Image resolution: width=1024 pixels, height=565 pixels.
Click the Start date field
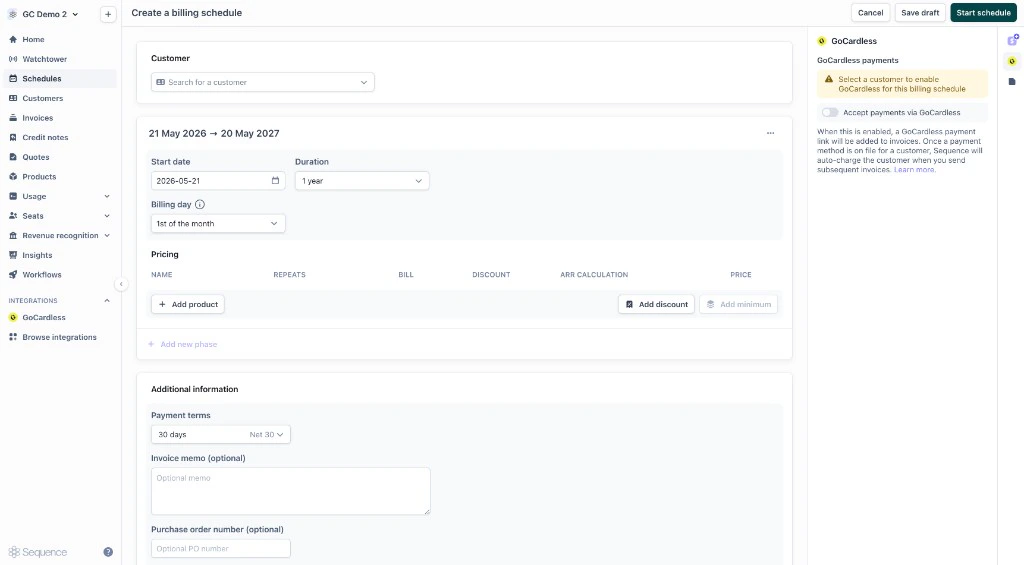pyautogui.click(x=218, y=181)
